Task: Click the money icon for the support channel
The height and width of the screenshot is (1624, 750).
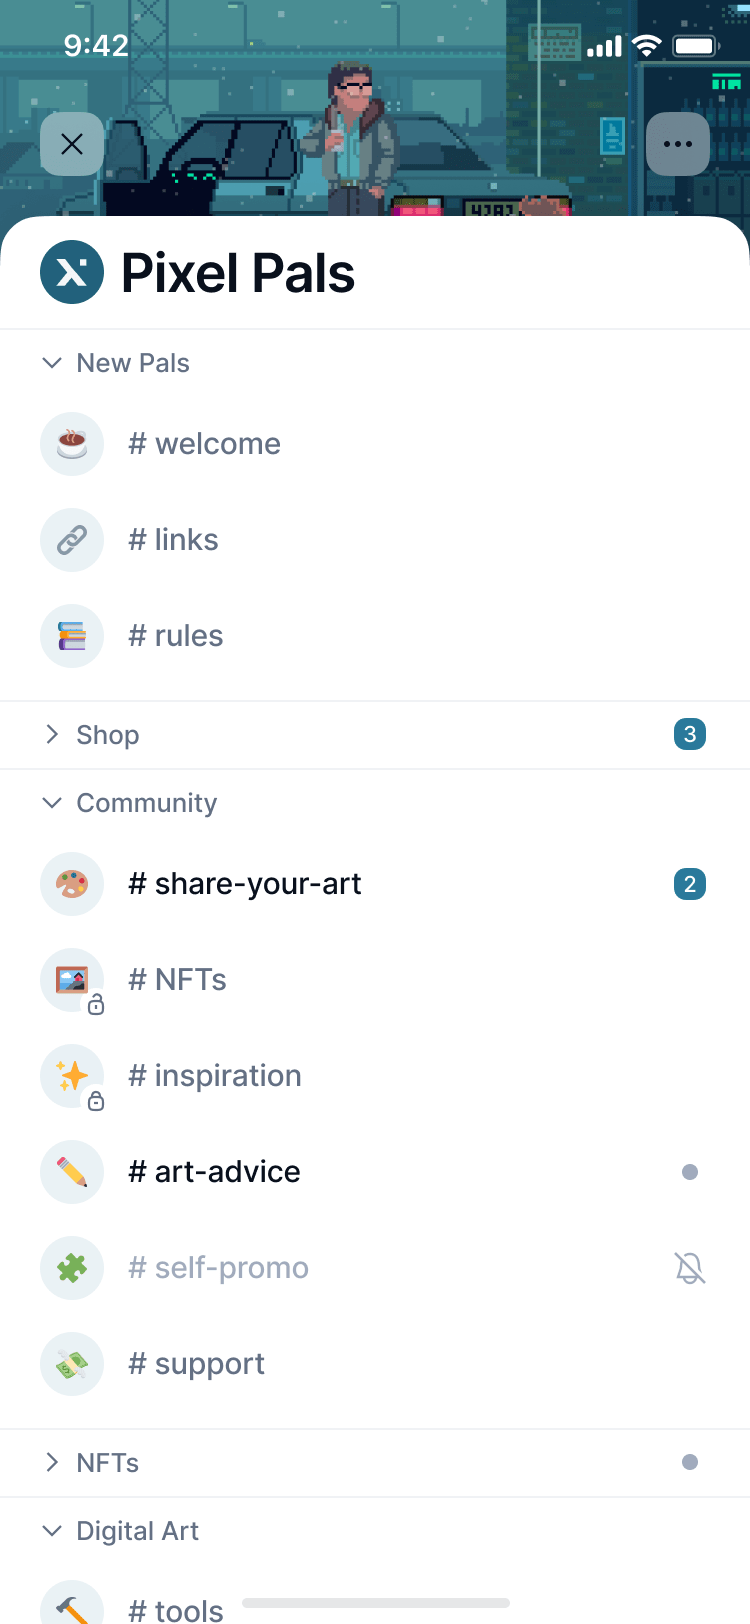Action: coord(72,1363)
